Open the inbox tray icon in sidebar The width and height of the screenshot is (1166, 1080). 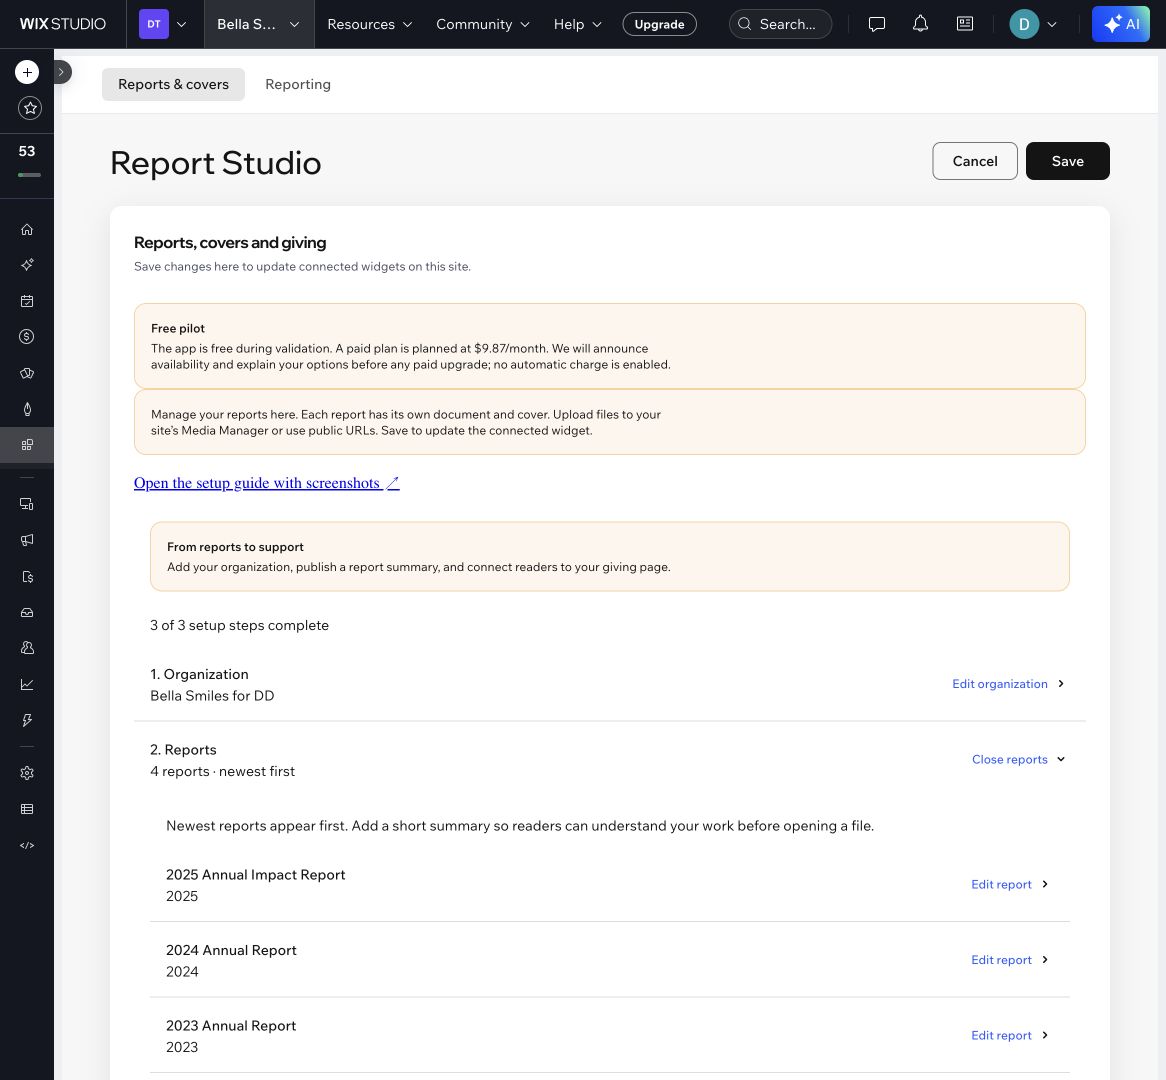pos(27,613)
